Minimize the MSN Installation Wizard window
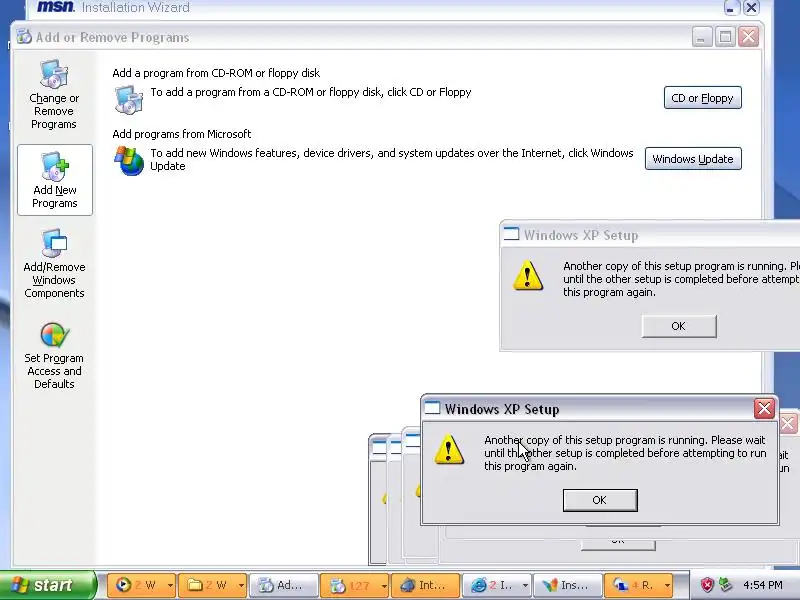800x600 pixels. point(731,8)
